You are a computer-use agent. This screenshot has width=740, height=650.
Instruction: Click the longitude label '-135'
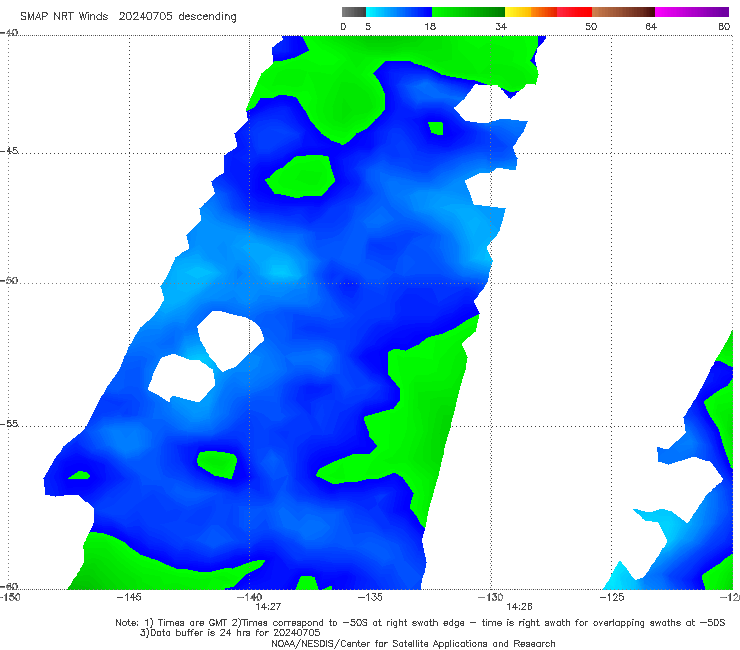tap(370, 598)
